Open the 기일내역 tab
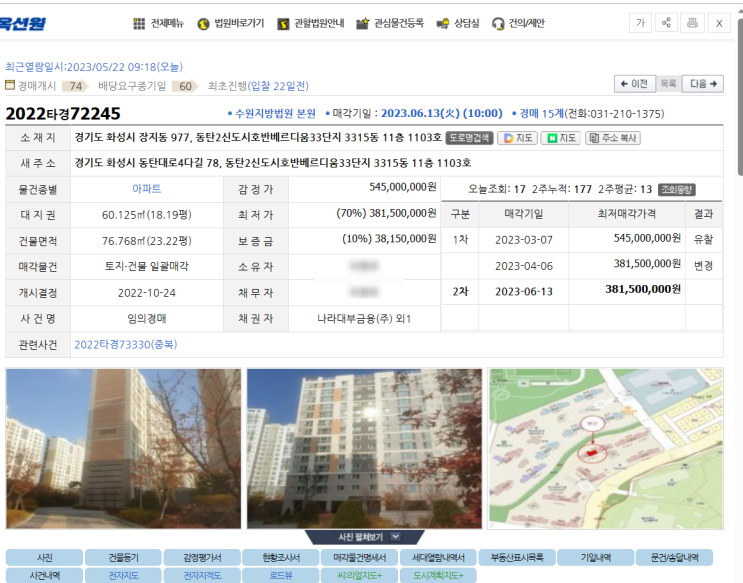Screen dimensions: 743x583 [x=596, y=557]
